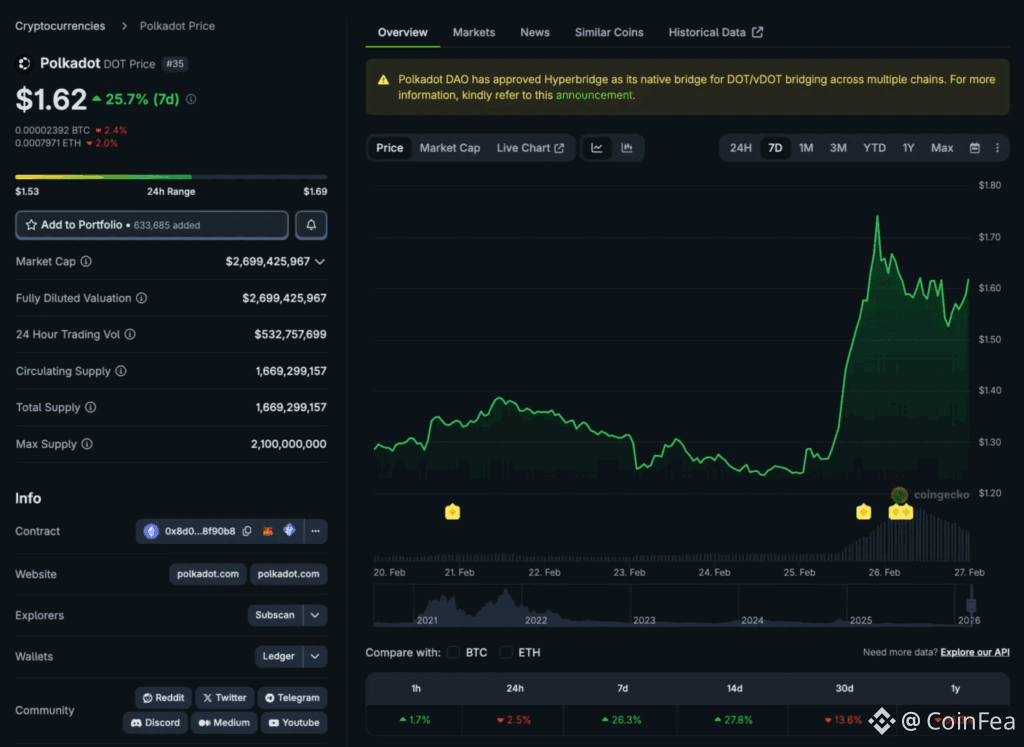Click the Ethereum icon in contract field
Screen dimensions: 1024x747
click(x=151, y=531)
